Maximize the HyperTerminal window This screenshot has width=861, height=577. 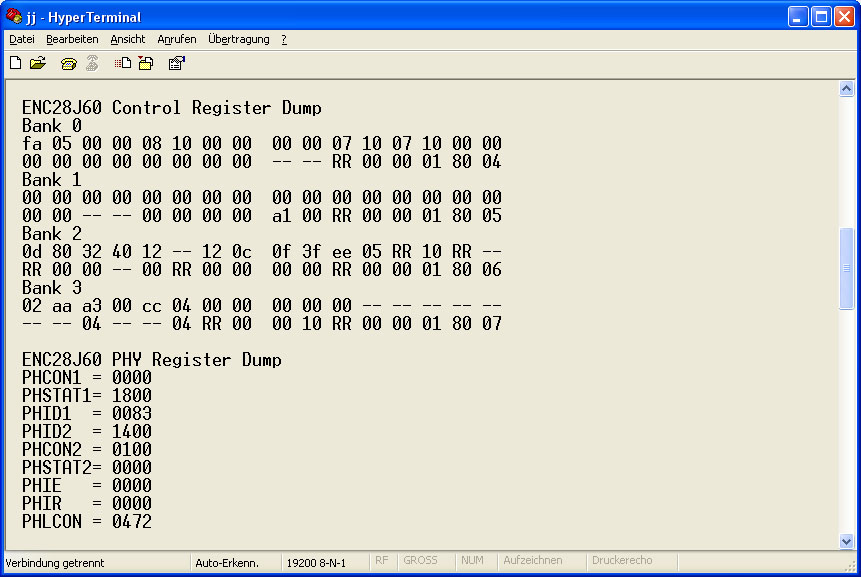click(820, 17)
